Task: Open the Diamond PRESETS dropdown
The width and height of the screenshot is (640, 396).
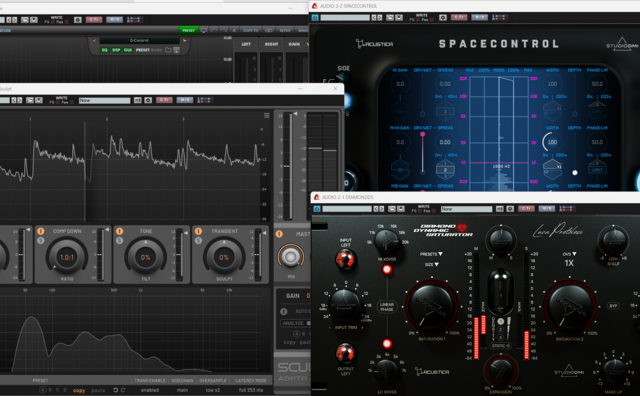Action: pyautogui.click(x=431, y=254)
